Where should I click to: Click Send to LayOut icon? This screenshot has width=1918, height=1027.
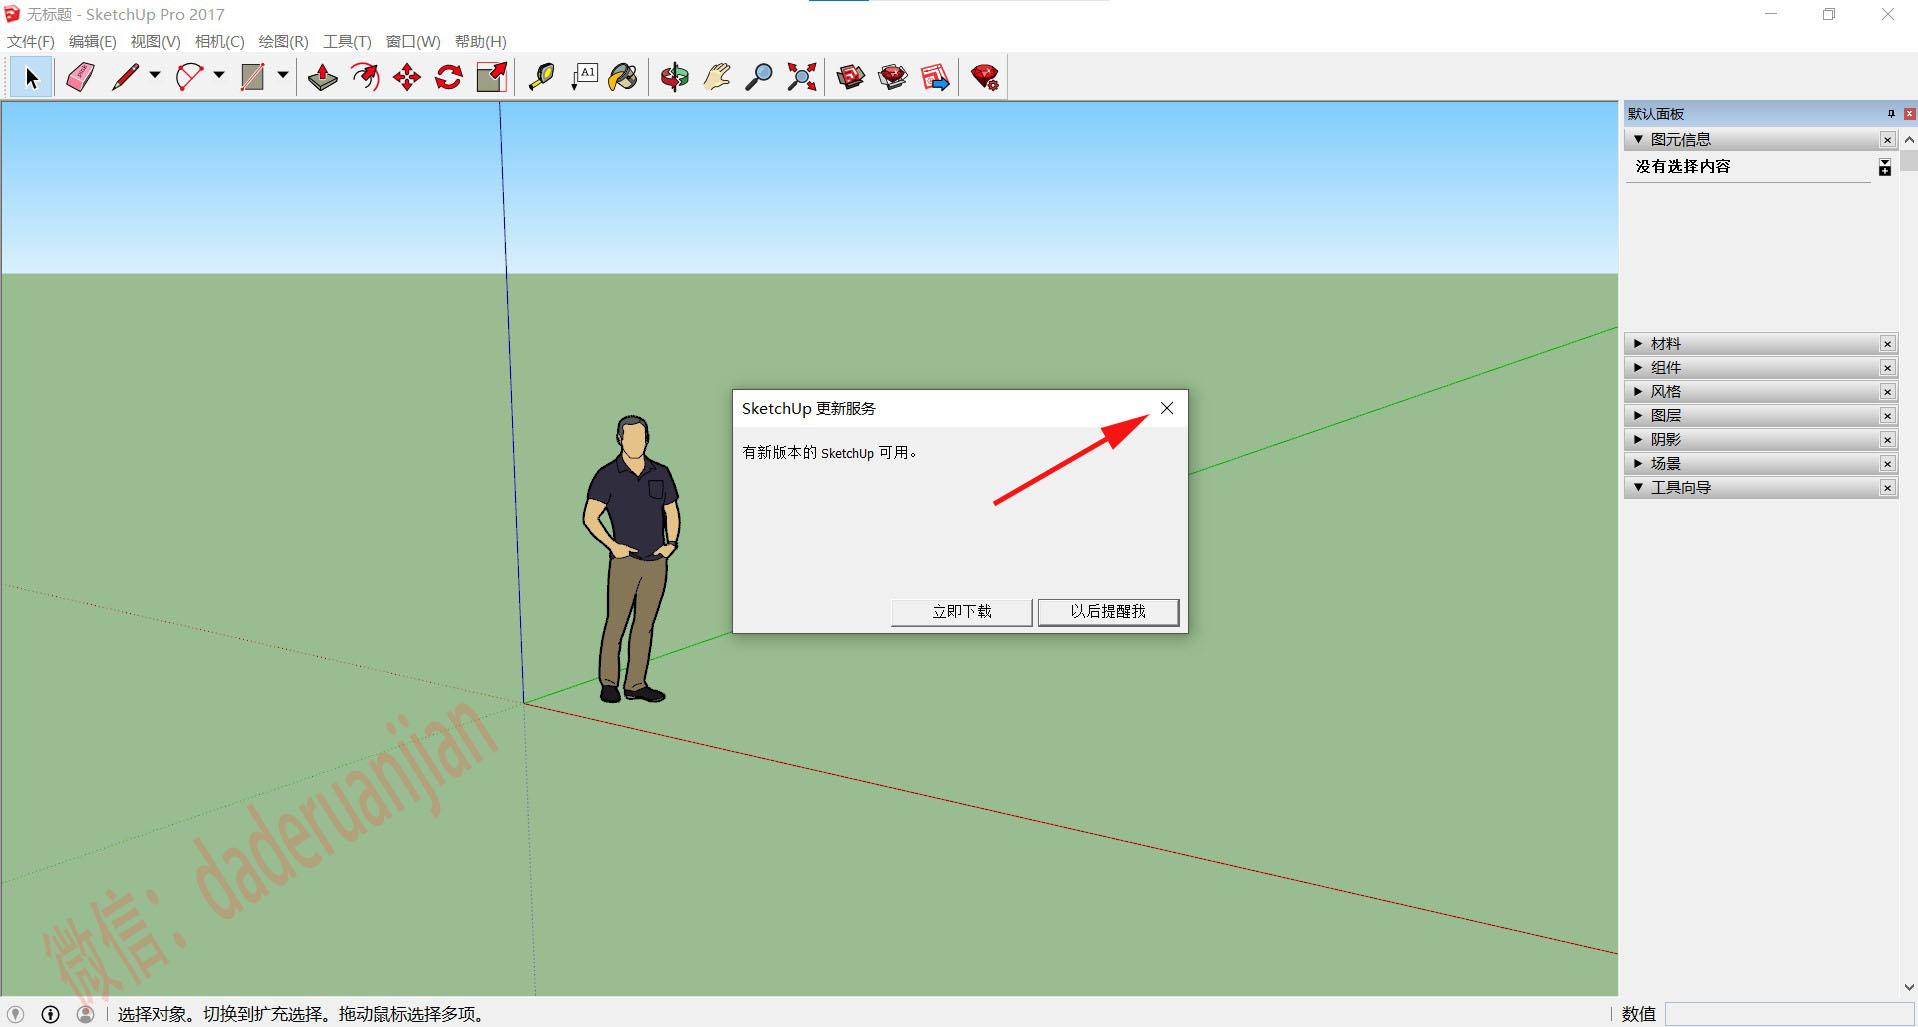coord(935,77)
